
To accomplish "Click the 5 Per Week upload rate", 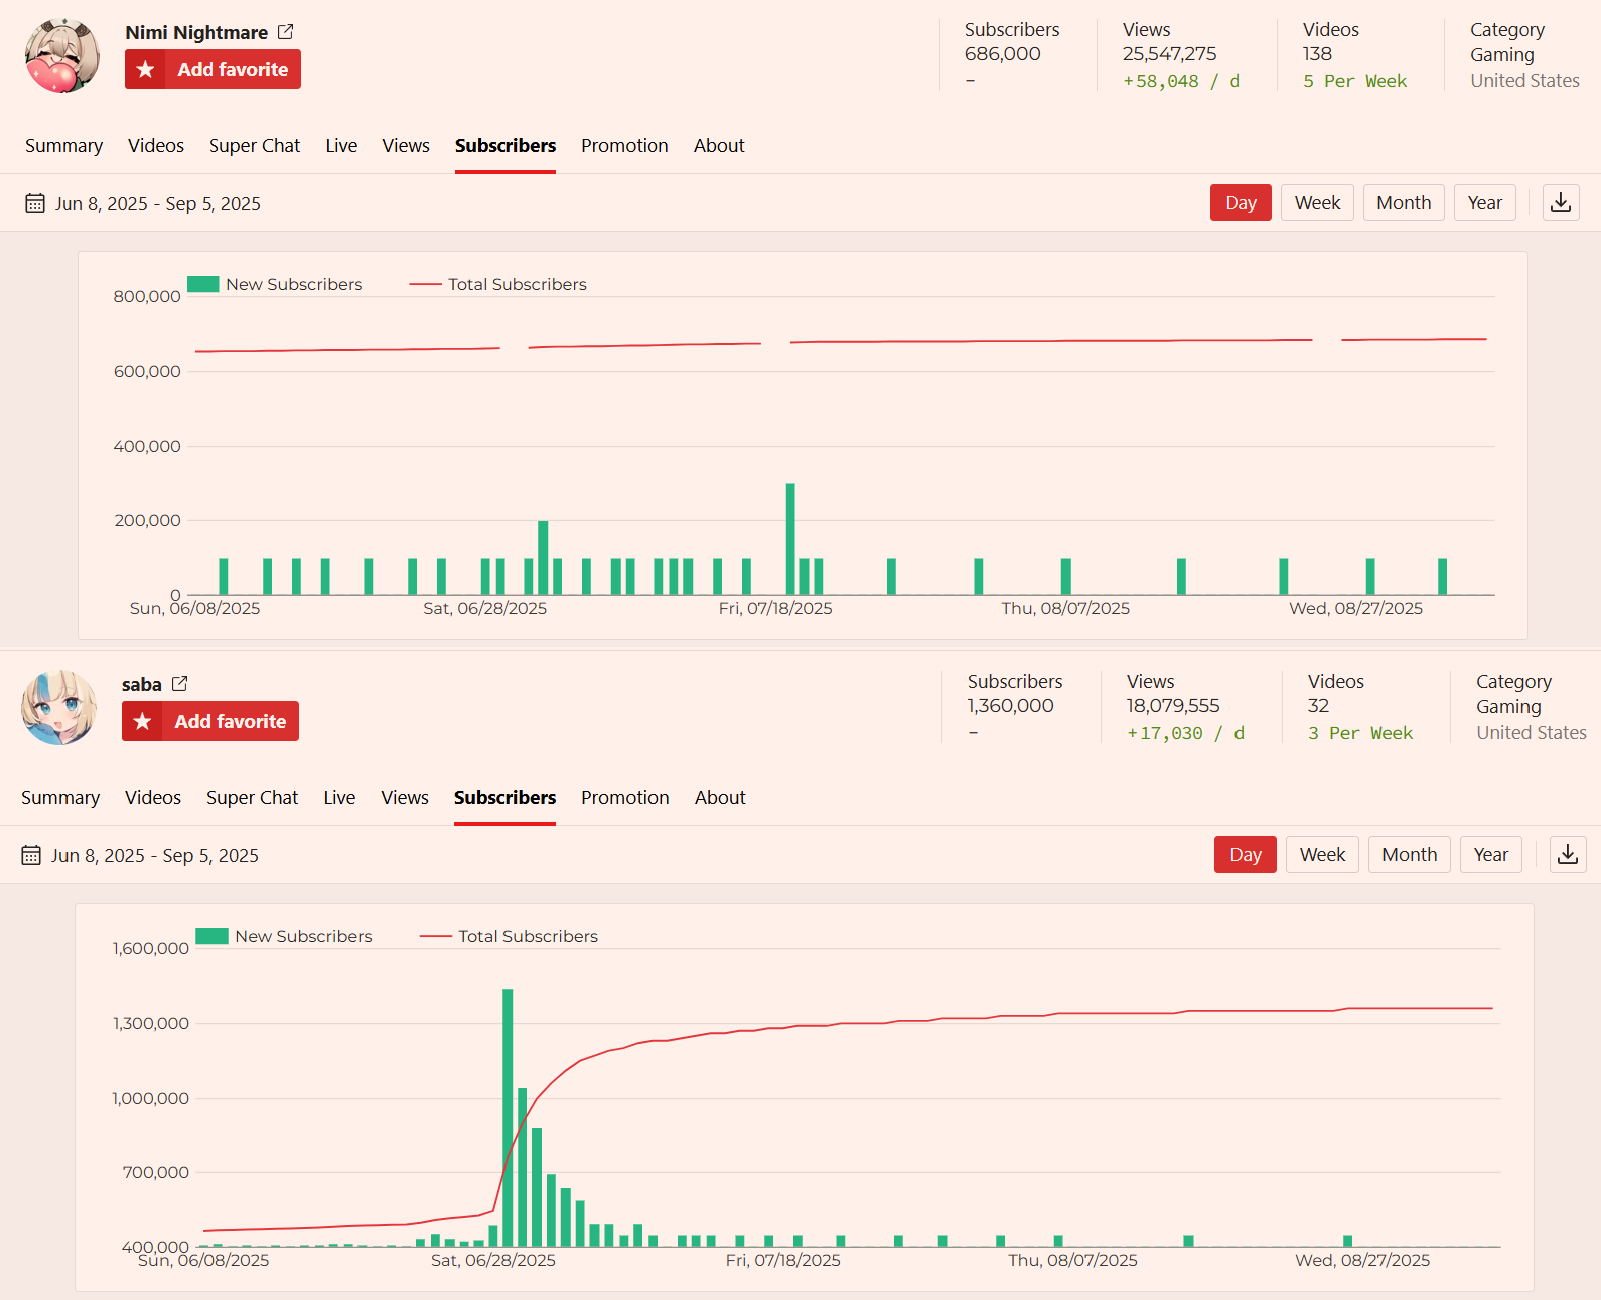I will (1355, 81).
